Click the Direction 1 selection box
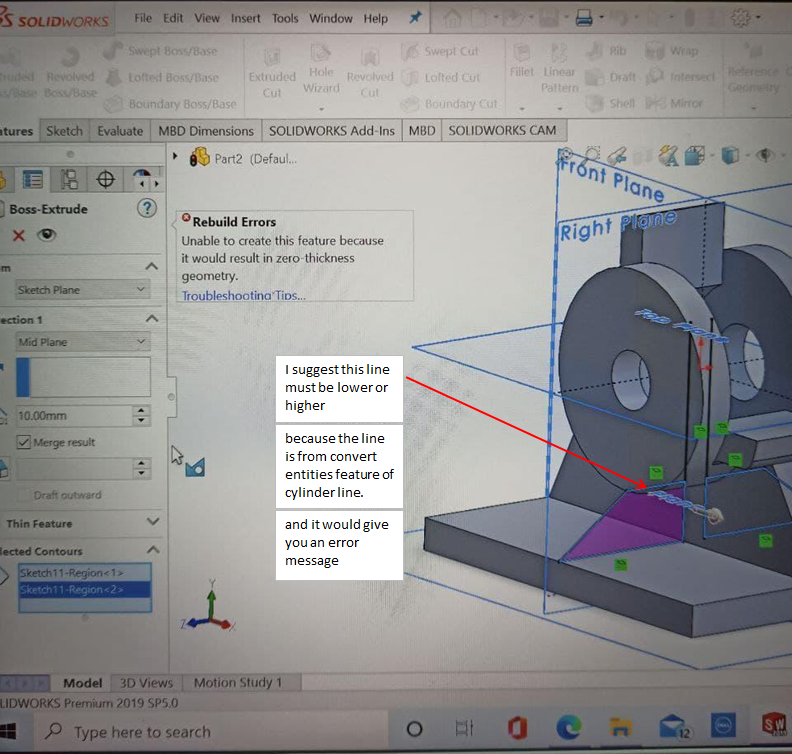Image resolution: width=792 pixels, height=754 pixels. point(83,377)
